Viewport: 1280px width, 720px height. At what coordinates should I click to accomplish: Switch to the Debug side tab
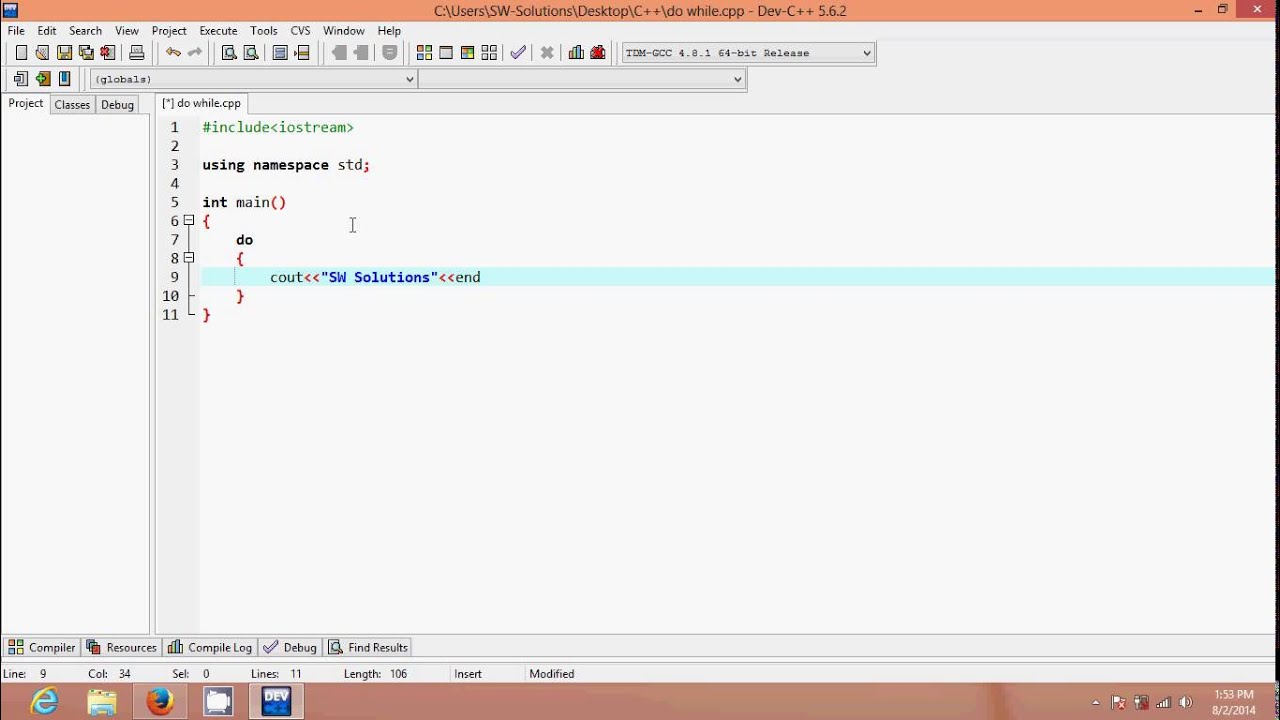click(117, 104)
